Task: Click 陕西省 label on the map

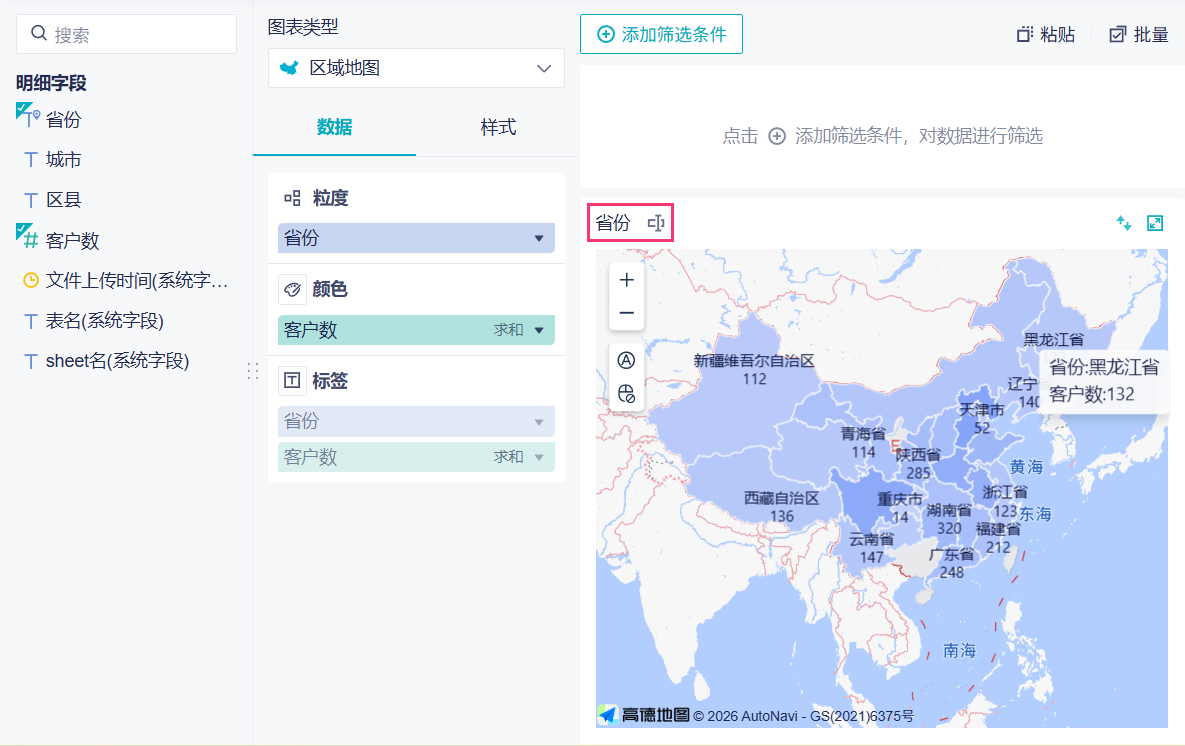Action: click(918, 455)
